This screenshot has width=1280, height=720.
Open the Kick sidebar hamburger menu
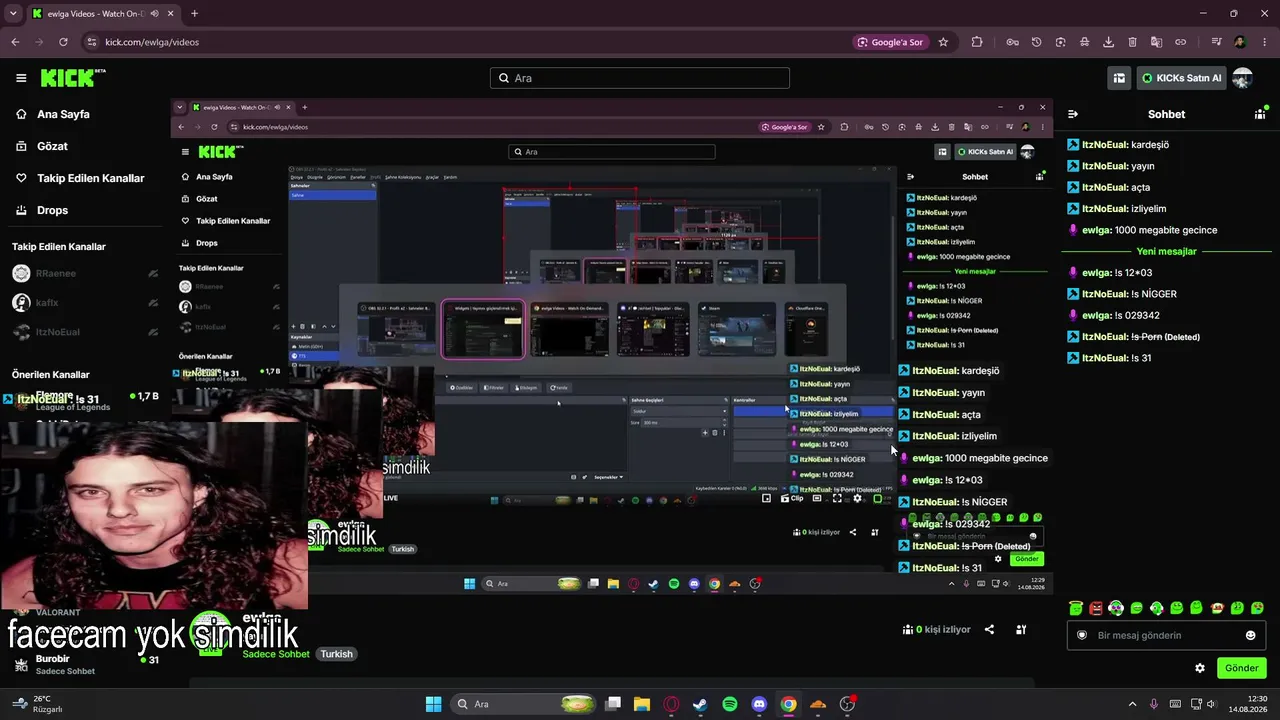point(21,78)
